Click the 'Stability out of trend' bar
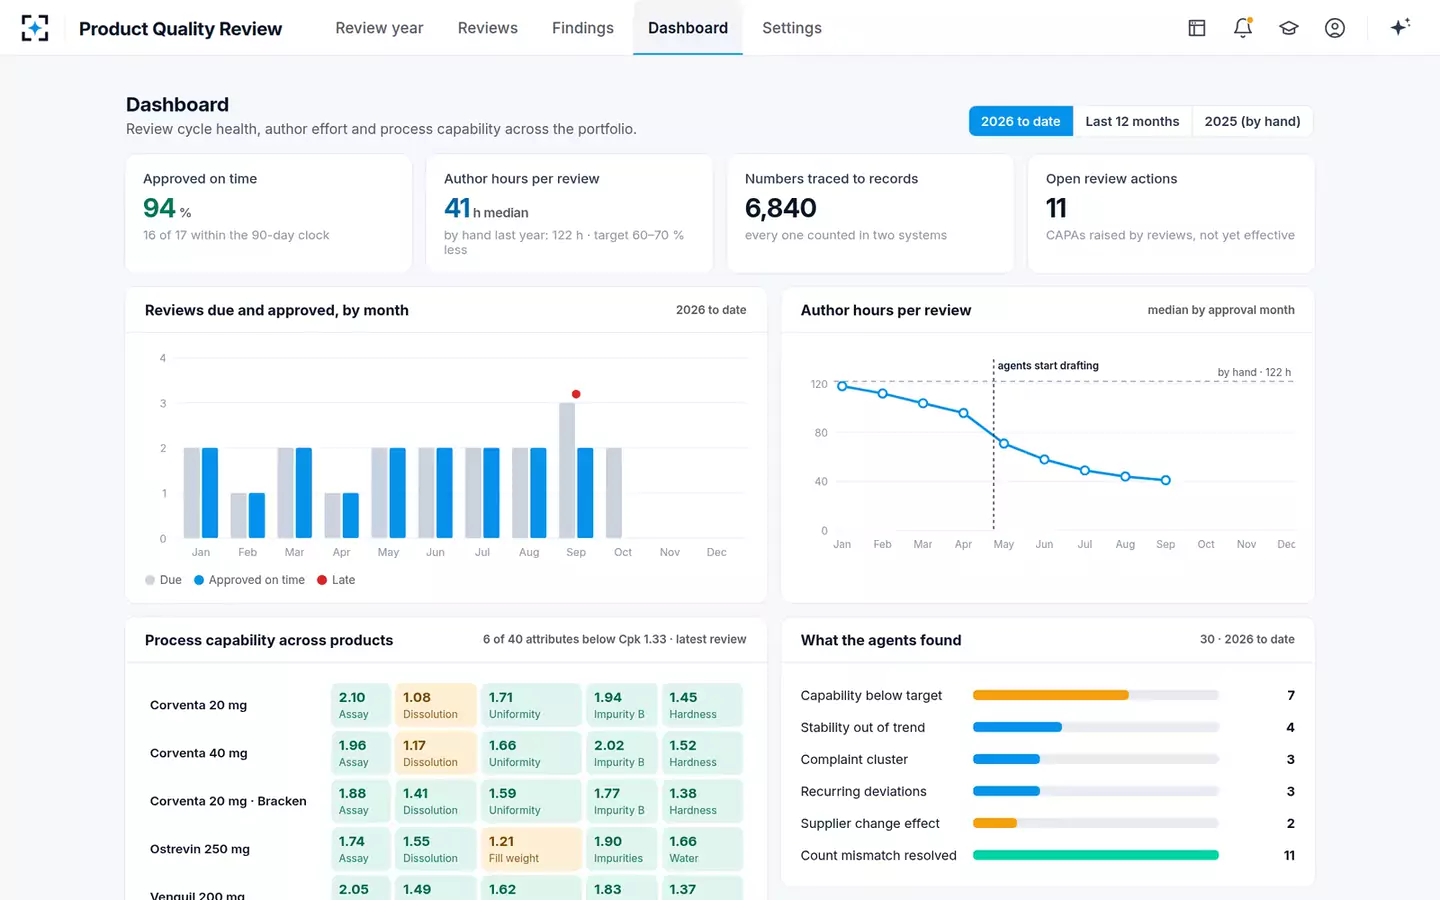The height and width of the screenshot is (900, 1440). click(x=1017, y=727)
